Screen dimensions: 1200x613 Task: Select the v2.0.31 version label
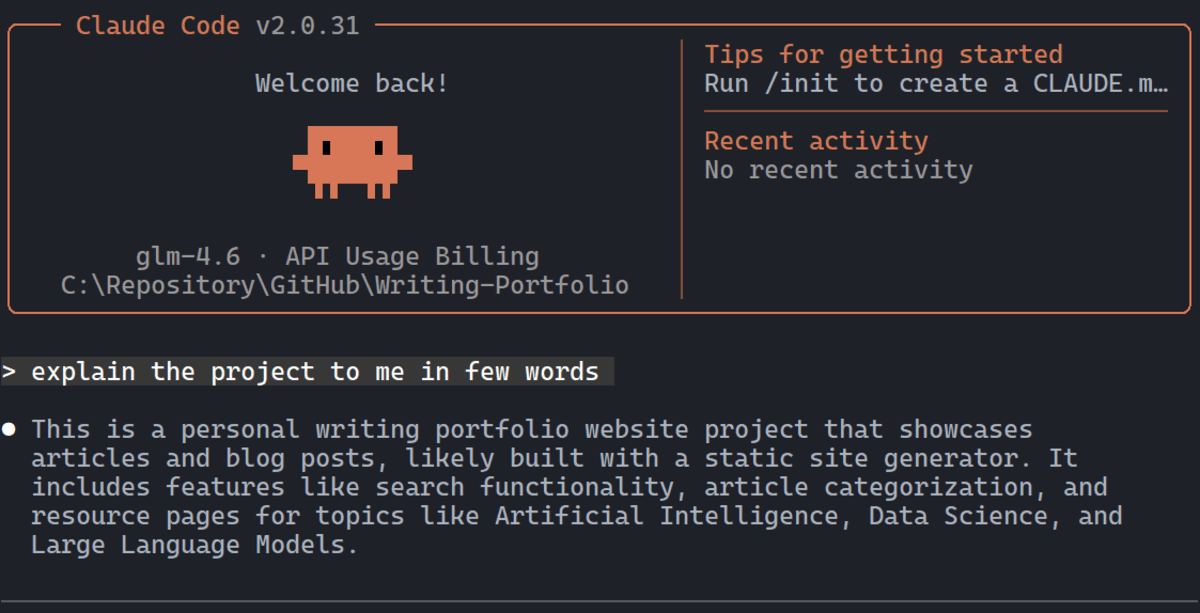coord(307,26)
